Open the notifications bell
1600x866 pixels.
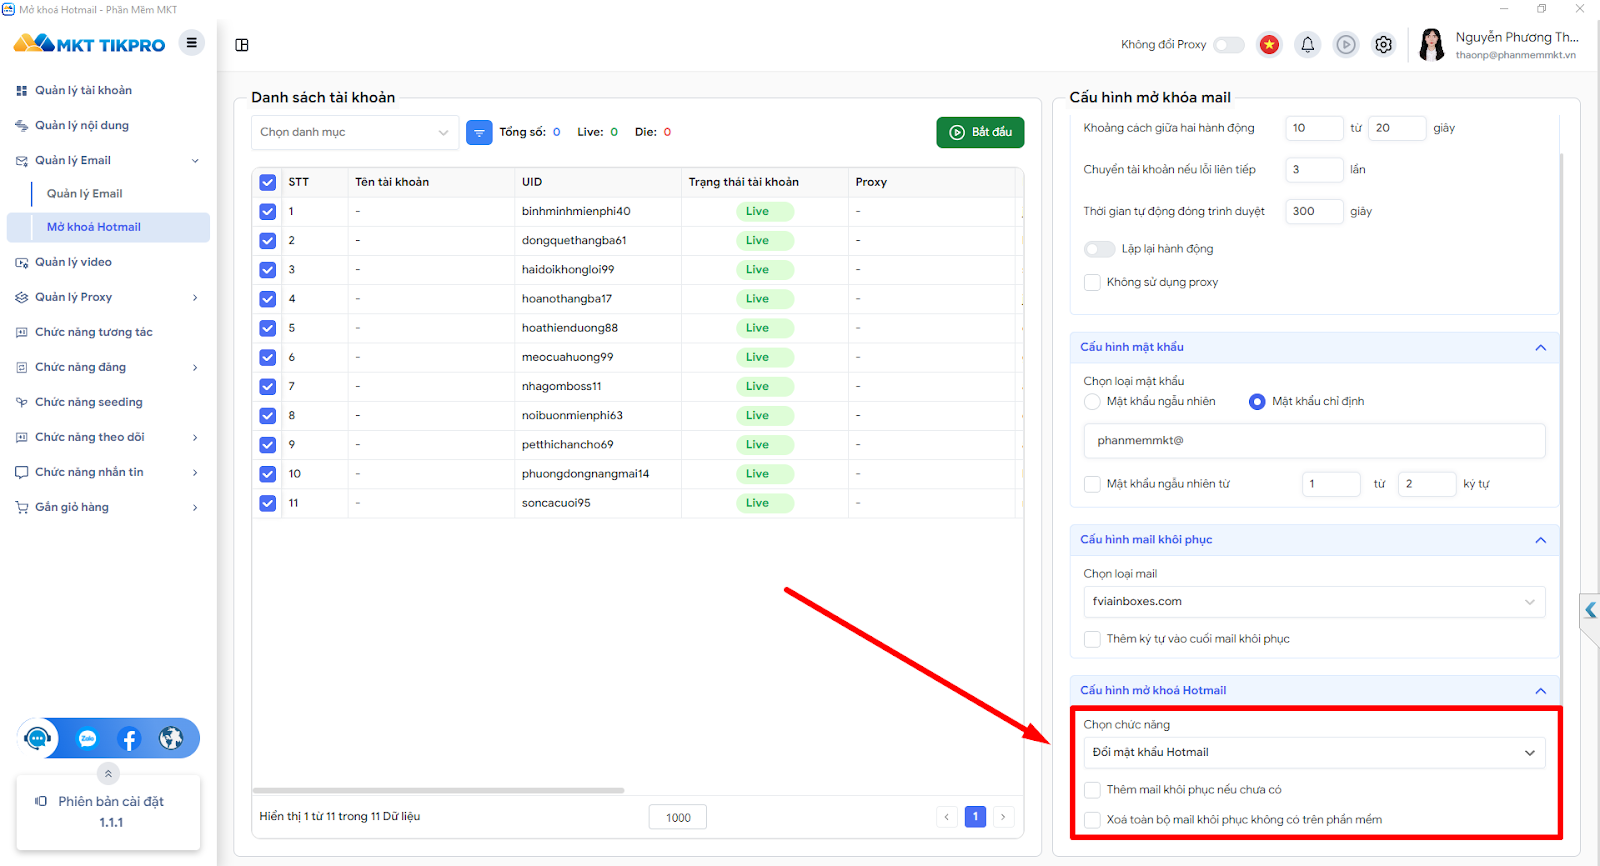pyautogui.click(x=1307, y=45)
